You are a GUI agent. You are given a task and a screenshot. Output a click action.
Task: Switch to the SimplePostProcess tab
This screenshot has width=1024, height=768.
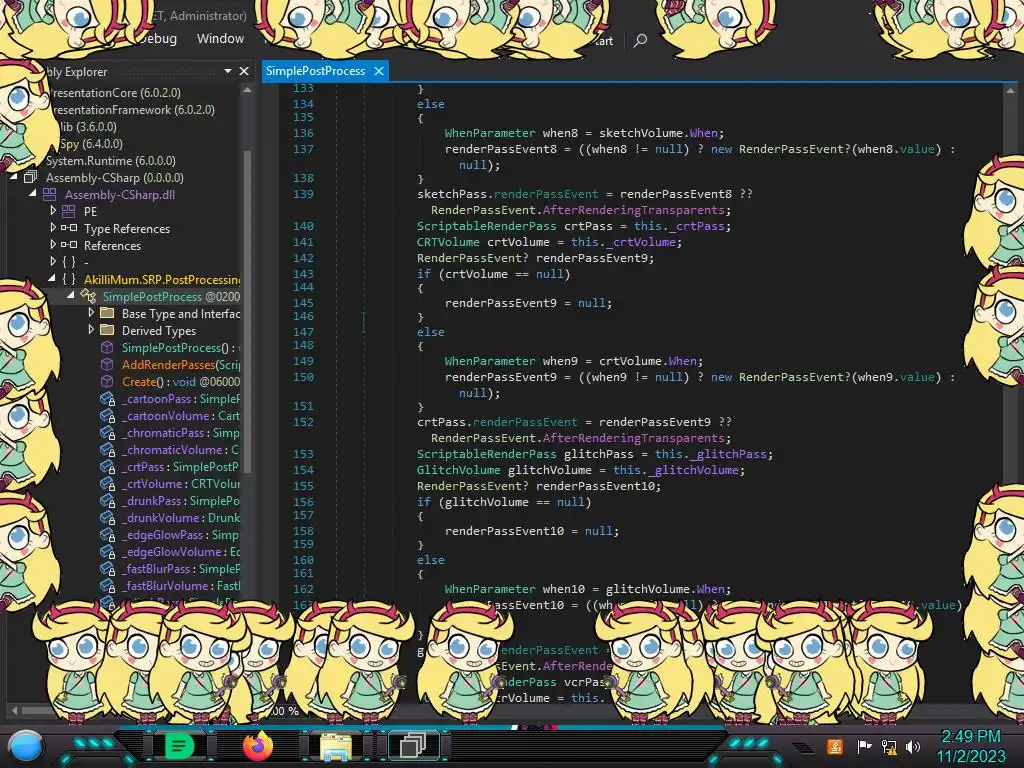tap(315, 71)
